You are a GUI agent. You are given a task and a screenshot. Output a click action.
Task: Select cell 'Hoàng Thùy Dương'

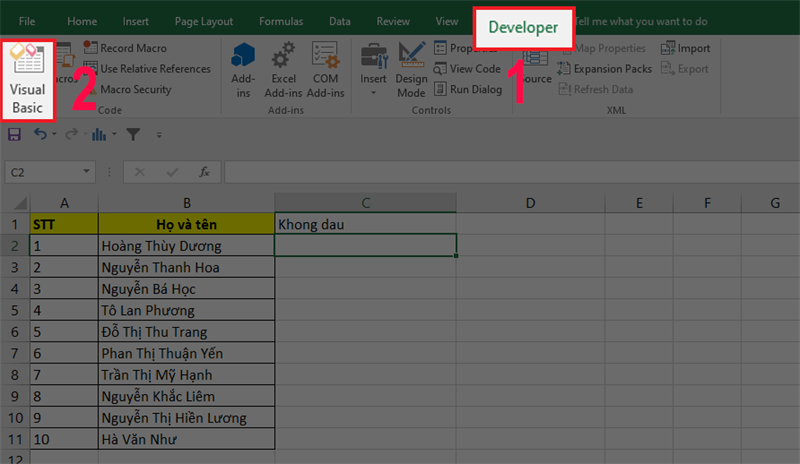(x=186, y=246)
